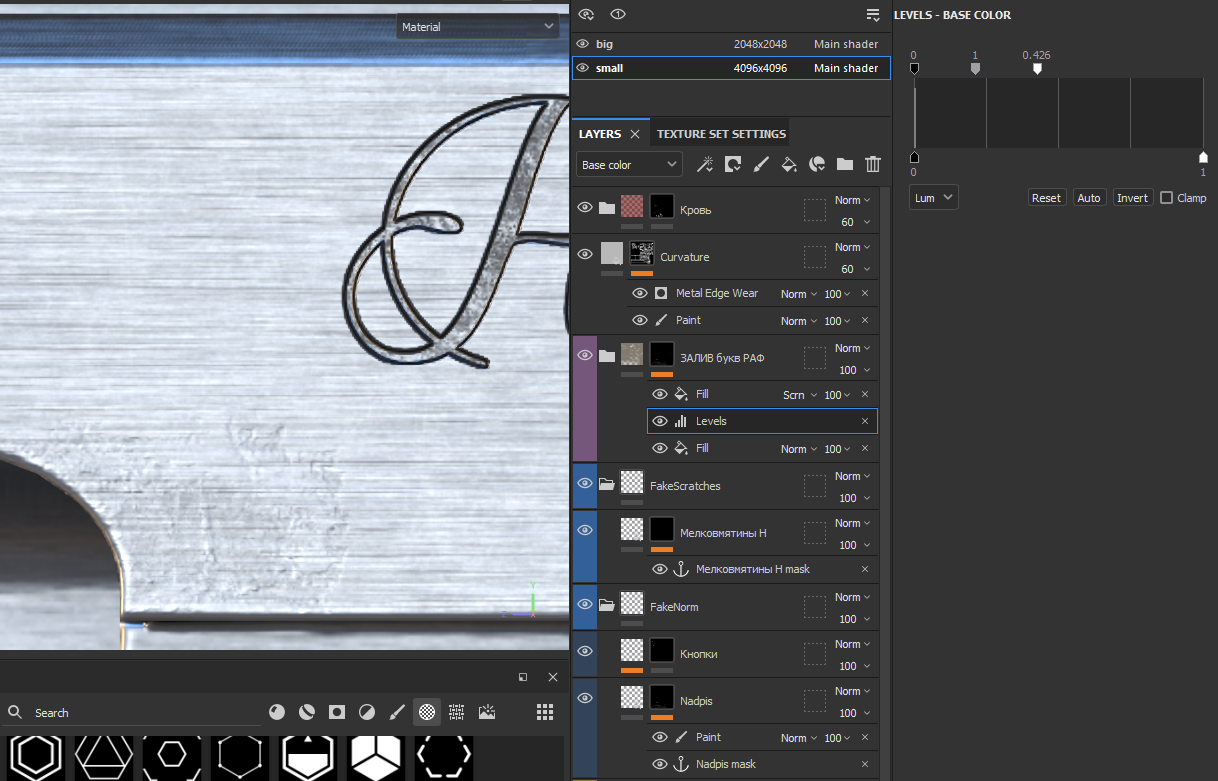Image resolution: width=1218 pixels, height=781 pixels.
Task: Select the big texture set row
Action: pyautogui.click(x=731, y=44)
